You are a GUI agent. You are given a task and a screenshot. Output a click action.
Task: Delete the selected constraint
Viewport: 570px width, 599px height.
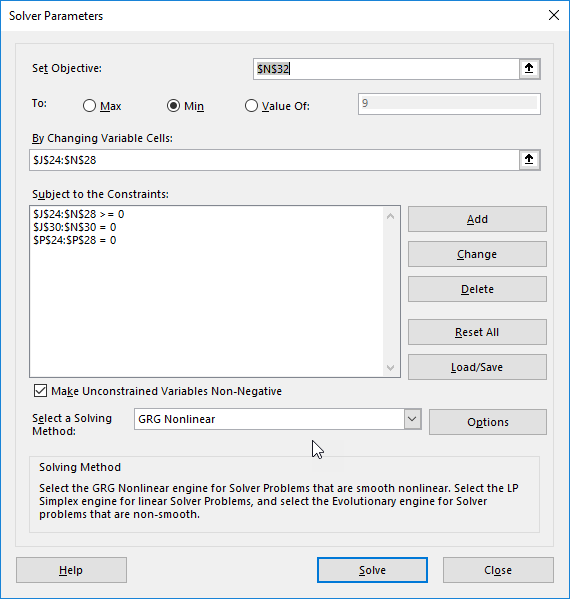point(477,289)
